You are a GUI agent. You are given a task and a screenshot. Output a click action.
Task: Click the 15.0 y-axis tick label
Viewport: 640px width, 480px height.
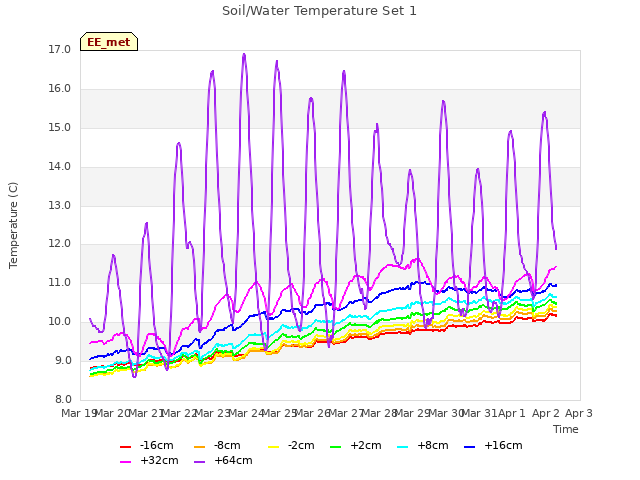tap(60, 128)
